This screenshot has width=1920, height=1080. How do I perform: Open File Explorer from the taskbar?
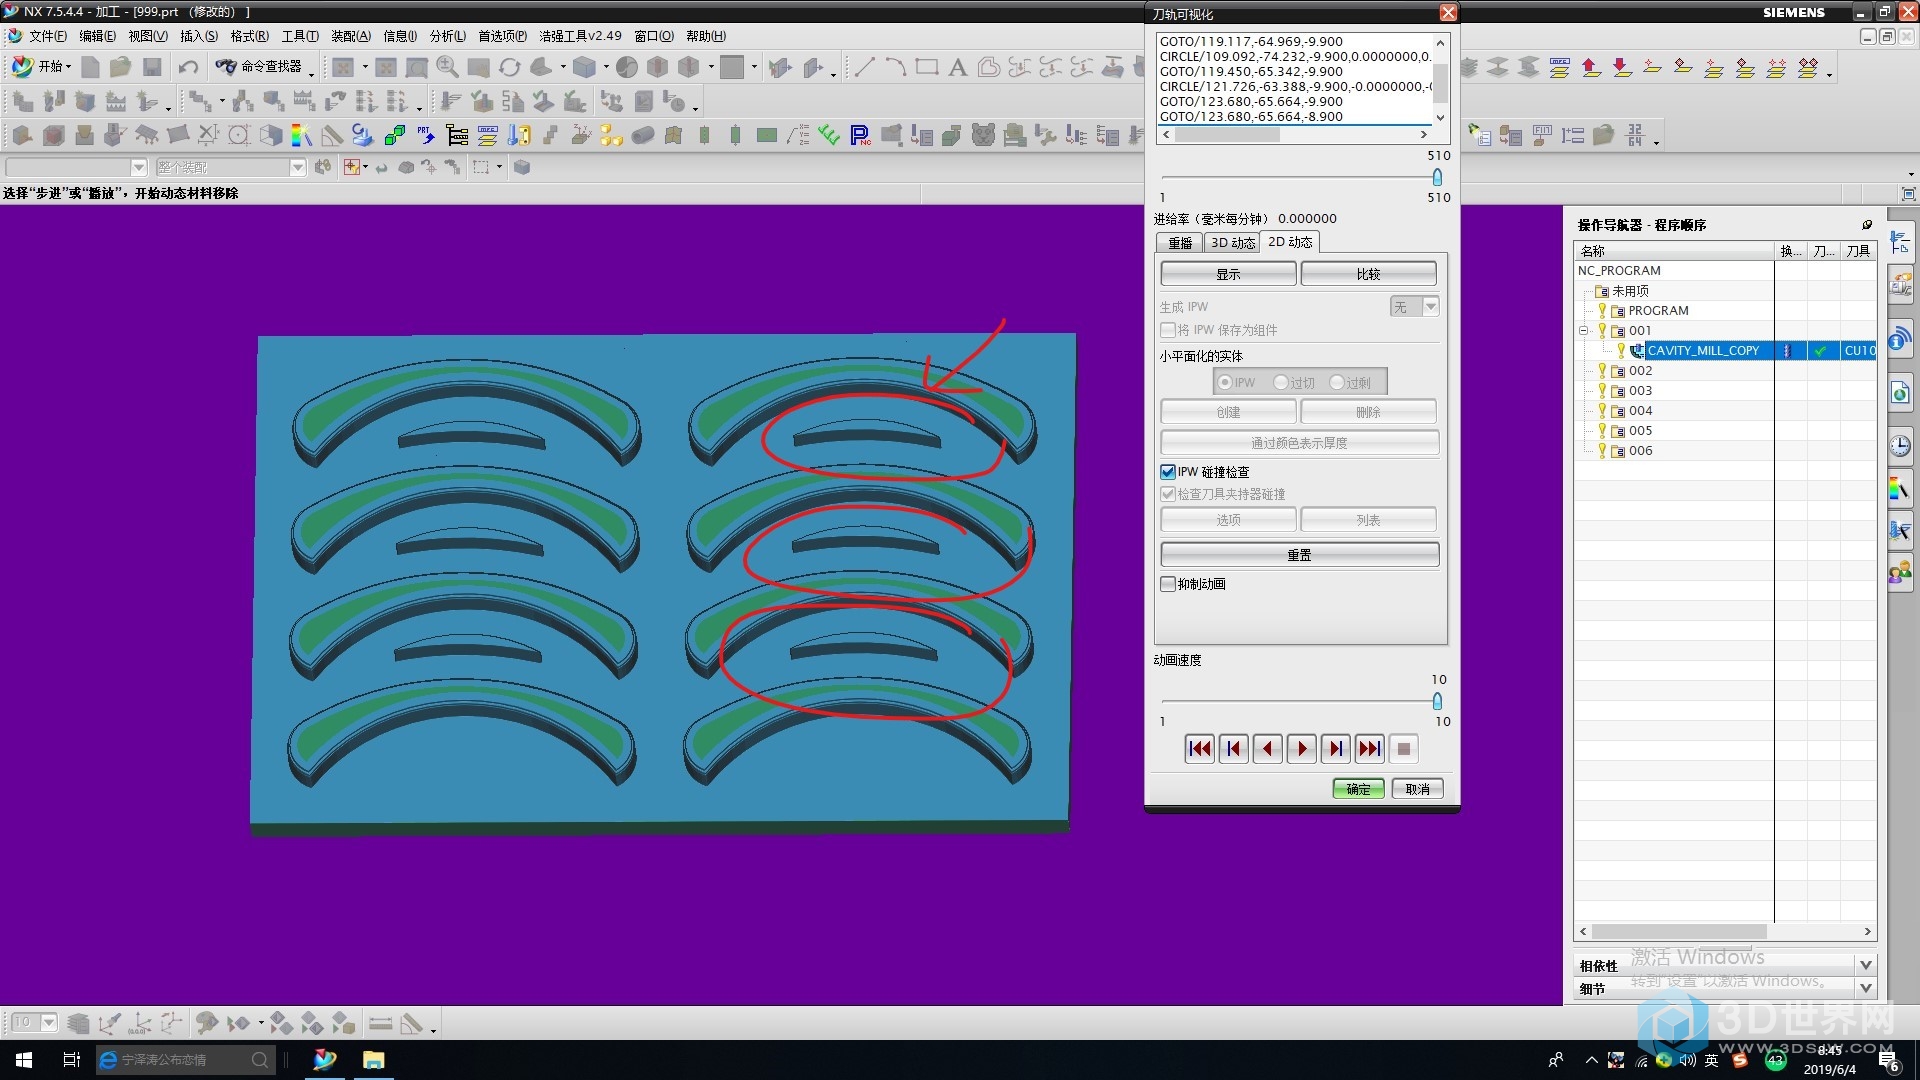pyautogui.click(x=373, y=1060)
